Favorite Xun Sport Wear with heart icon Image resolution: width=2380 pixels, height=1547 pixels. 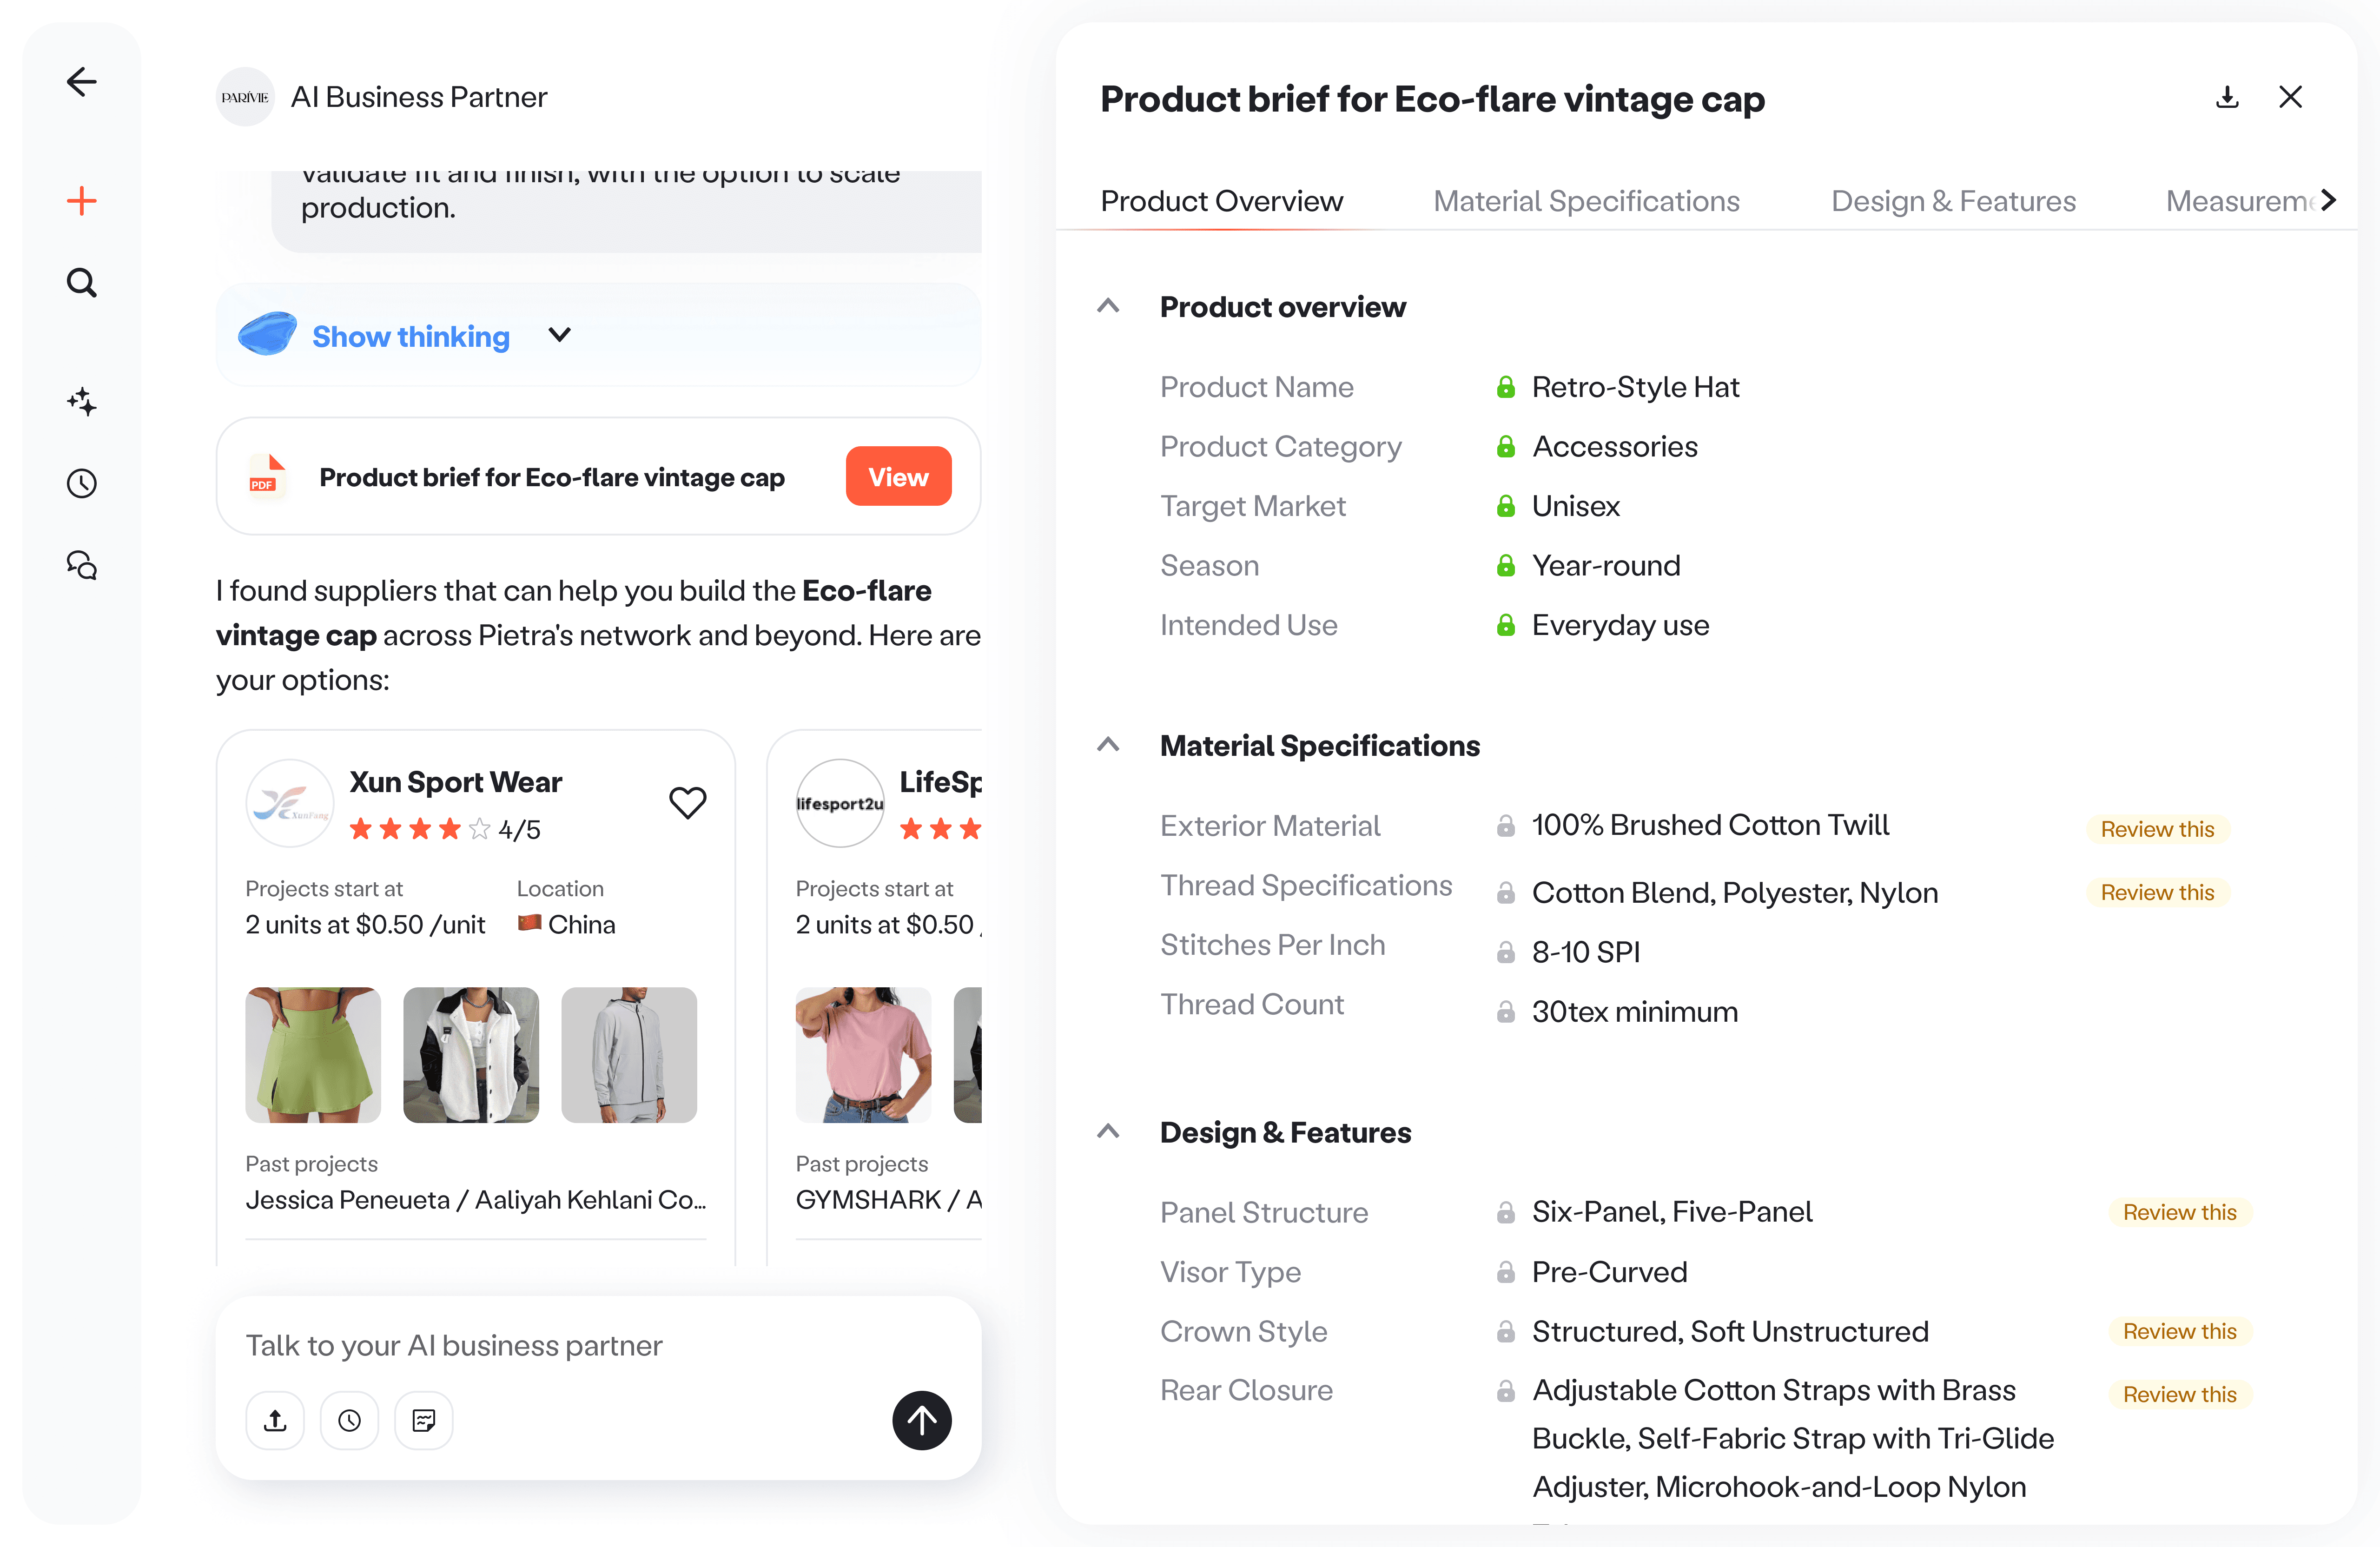[x=687, y=803]
